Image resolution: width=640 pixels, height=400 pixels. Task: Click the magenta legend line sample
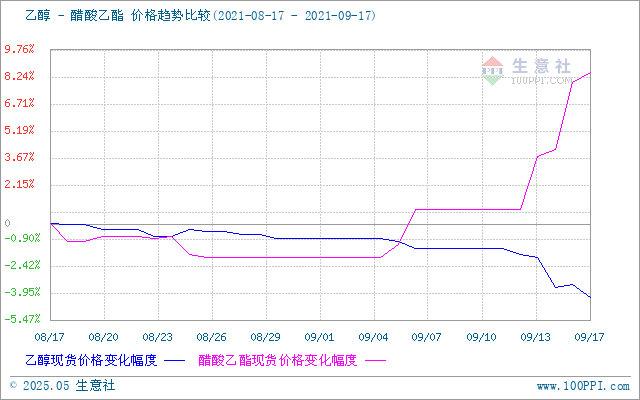click(x=375, y=361)
